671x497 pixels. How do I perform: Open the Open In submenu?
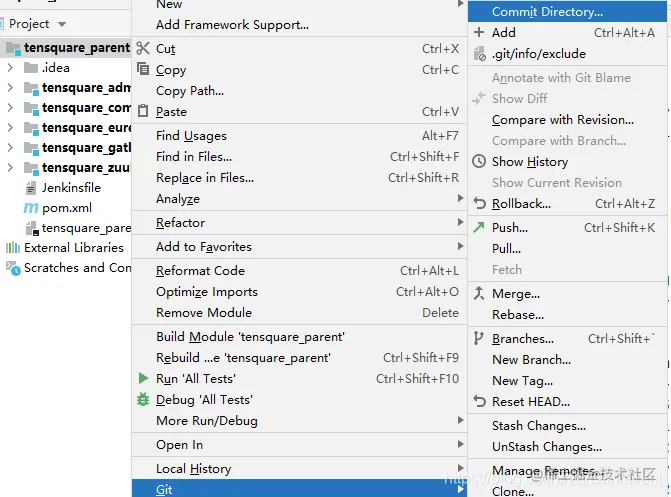[x=299, y=444]
